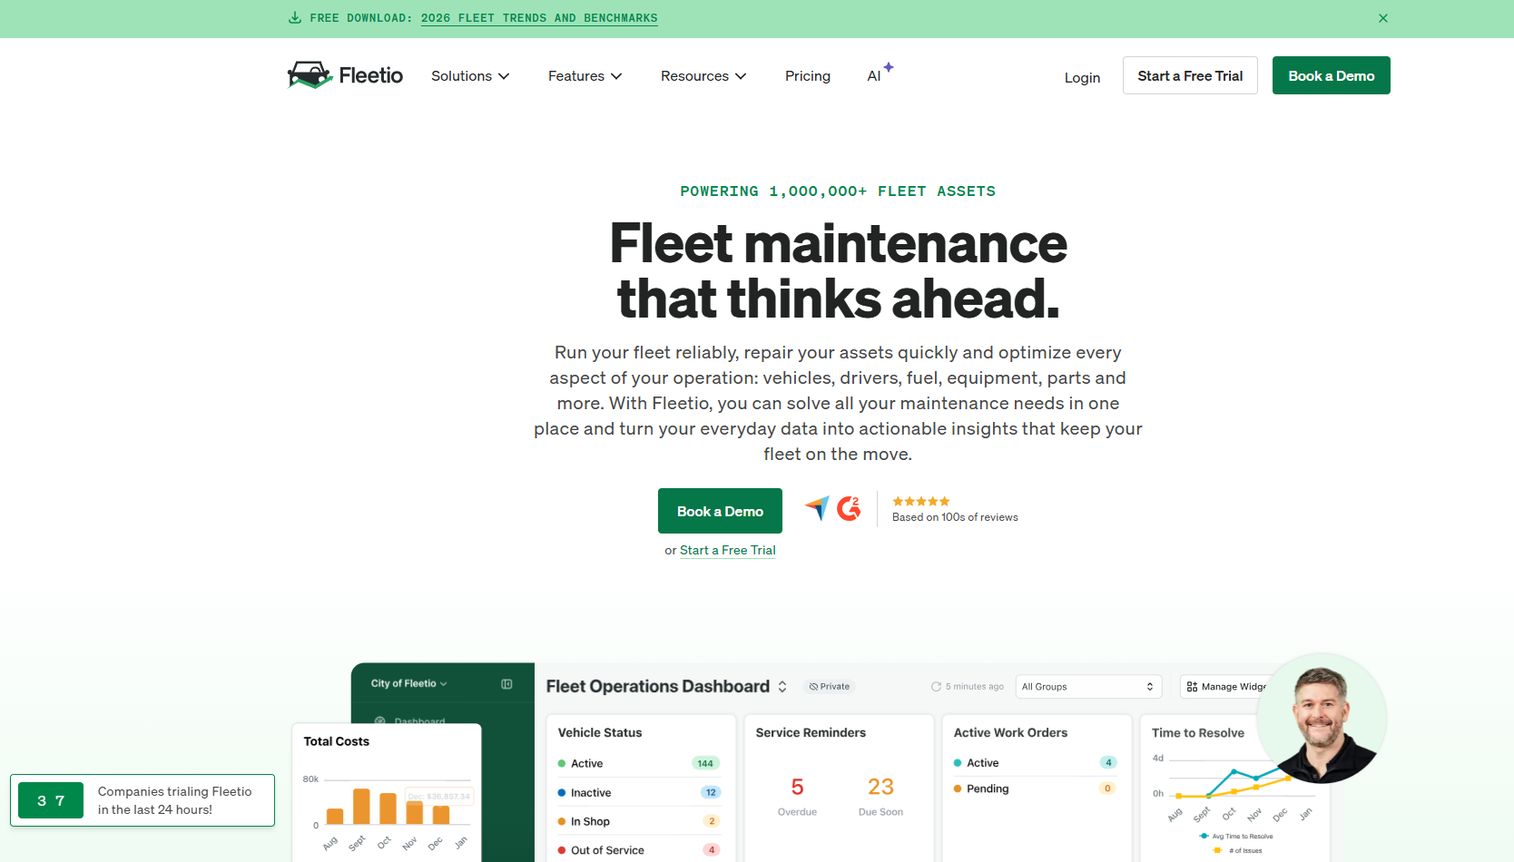
Task: Click the refresh icon beside '5 minutes ago'
Action: (936, 687)
